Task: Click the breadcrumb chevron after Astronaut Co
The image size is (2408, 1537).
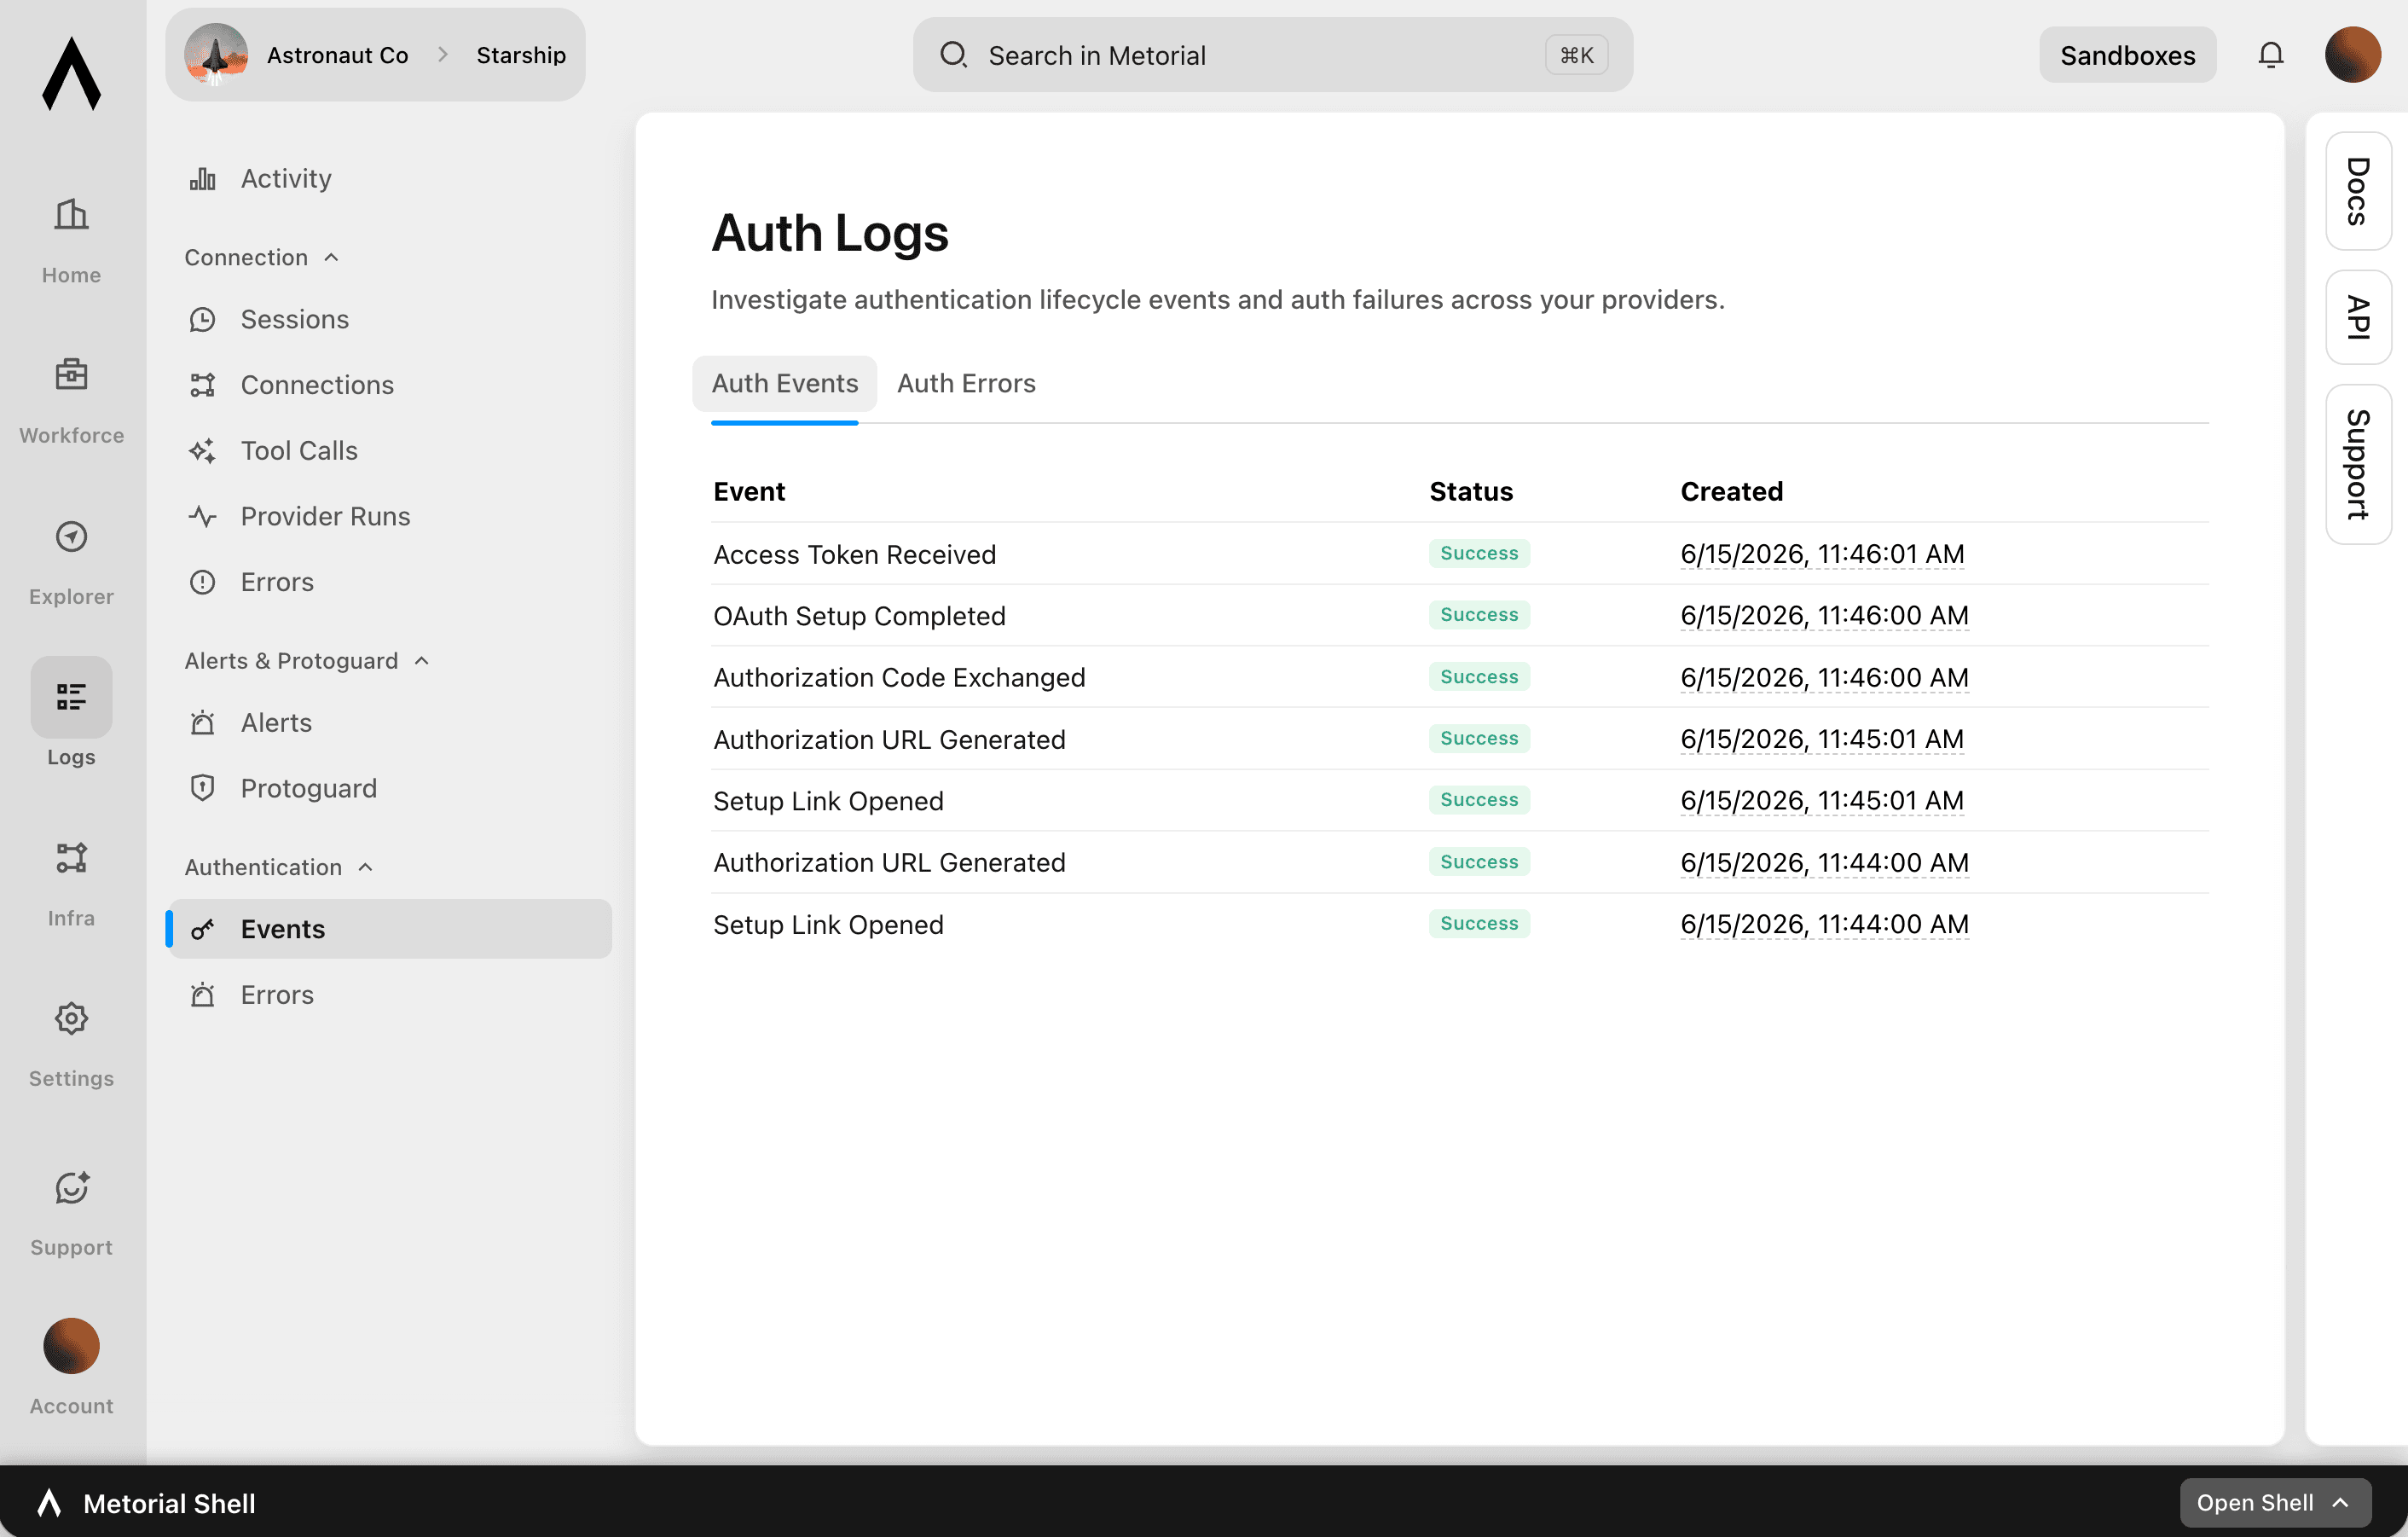Action: 443,55
